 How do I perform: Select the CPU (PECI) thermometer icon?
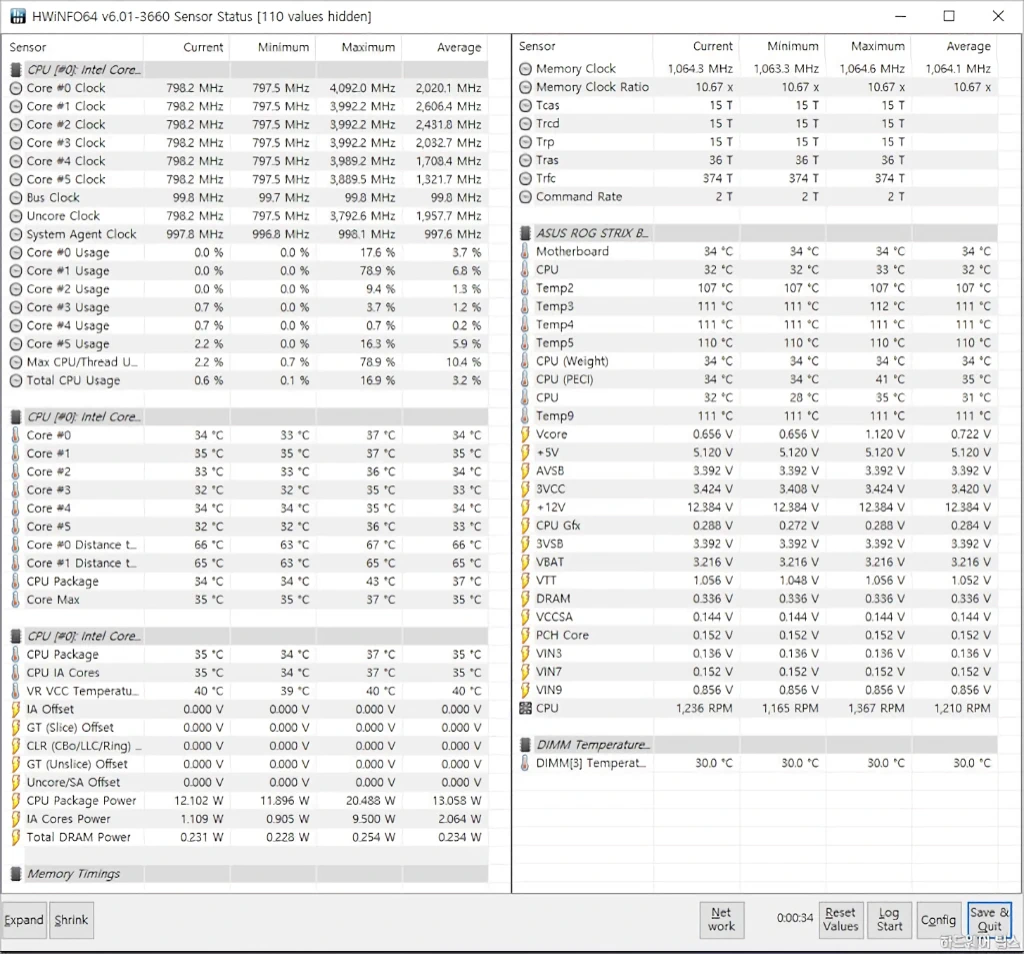click(525, 379)
